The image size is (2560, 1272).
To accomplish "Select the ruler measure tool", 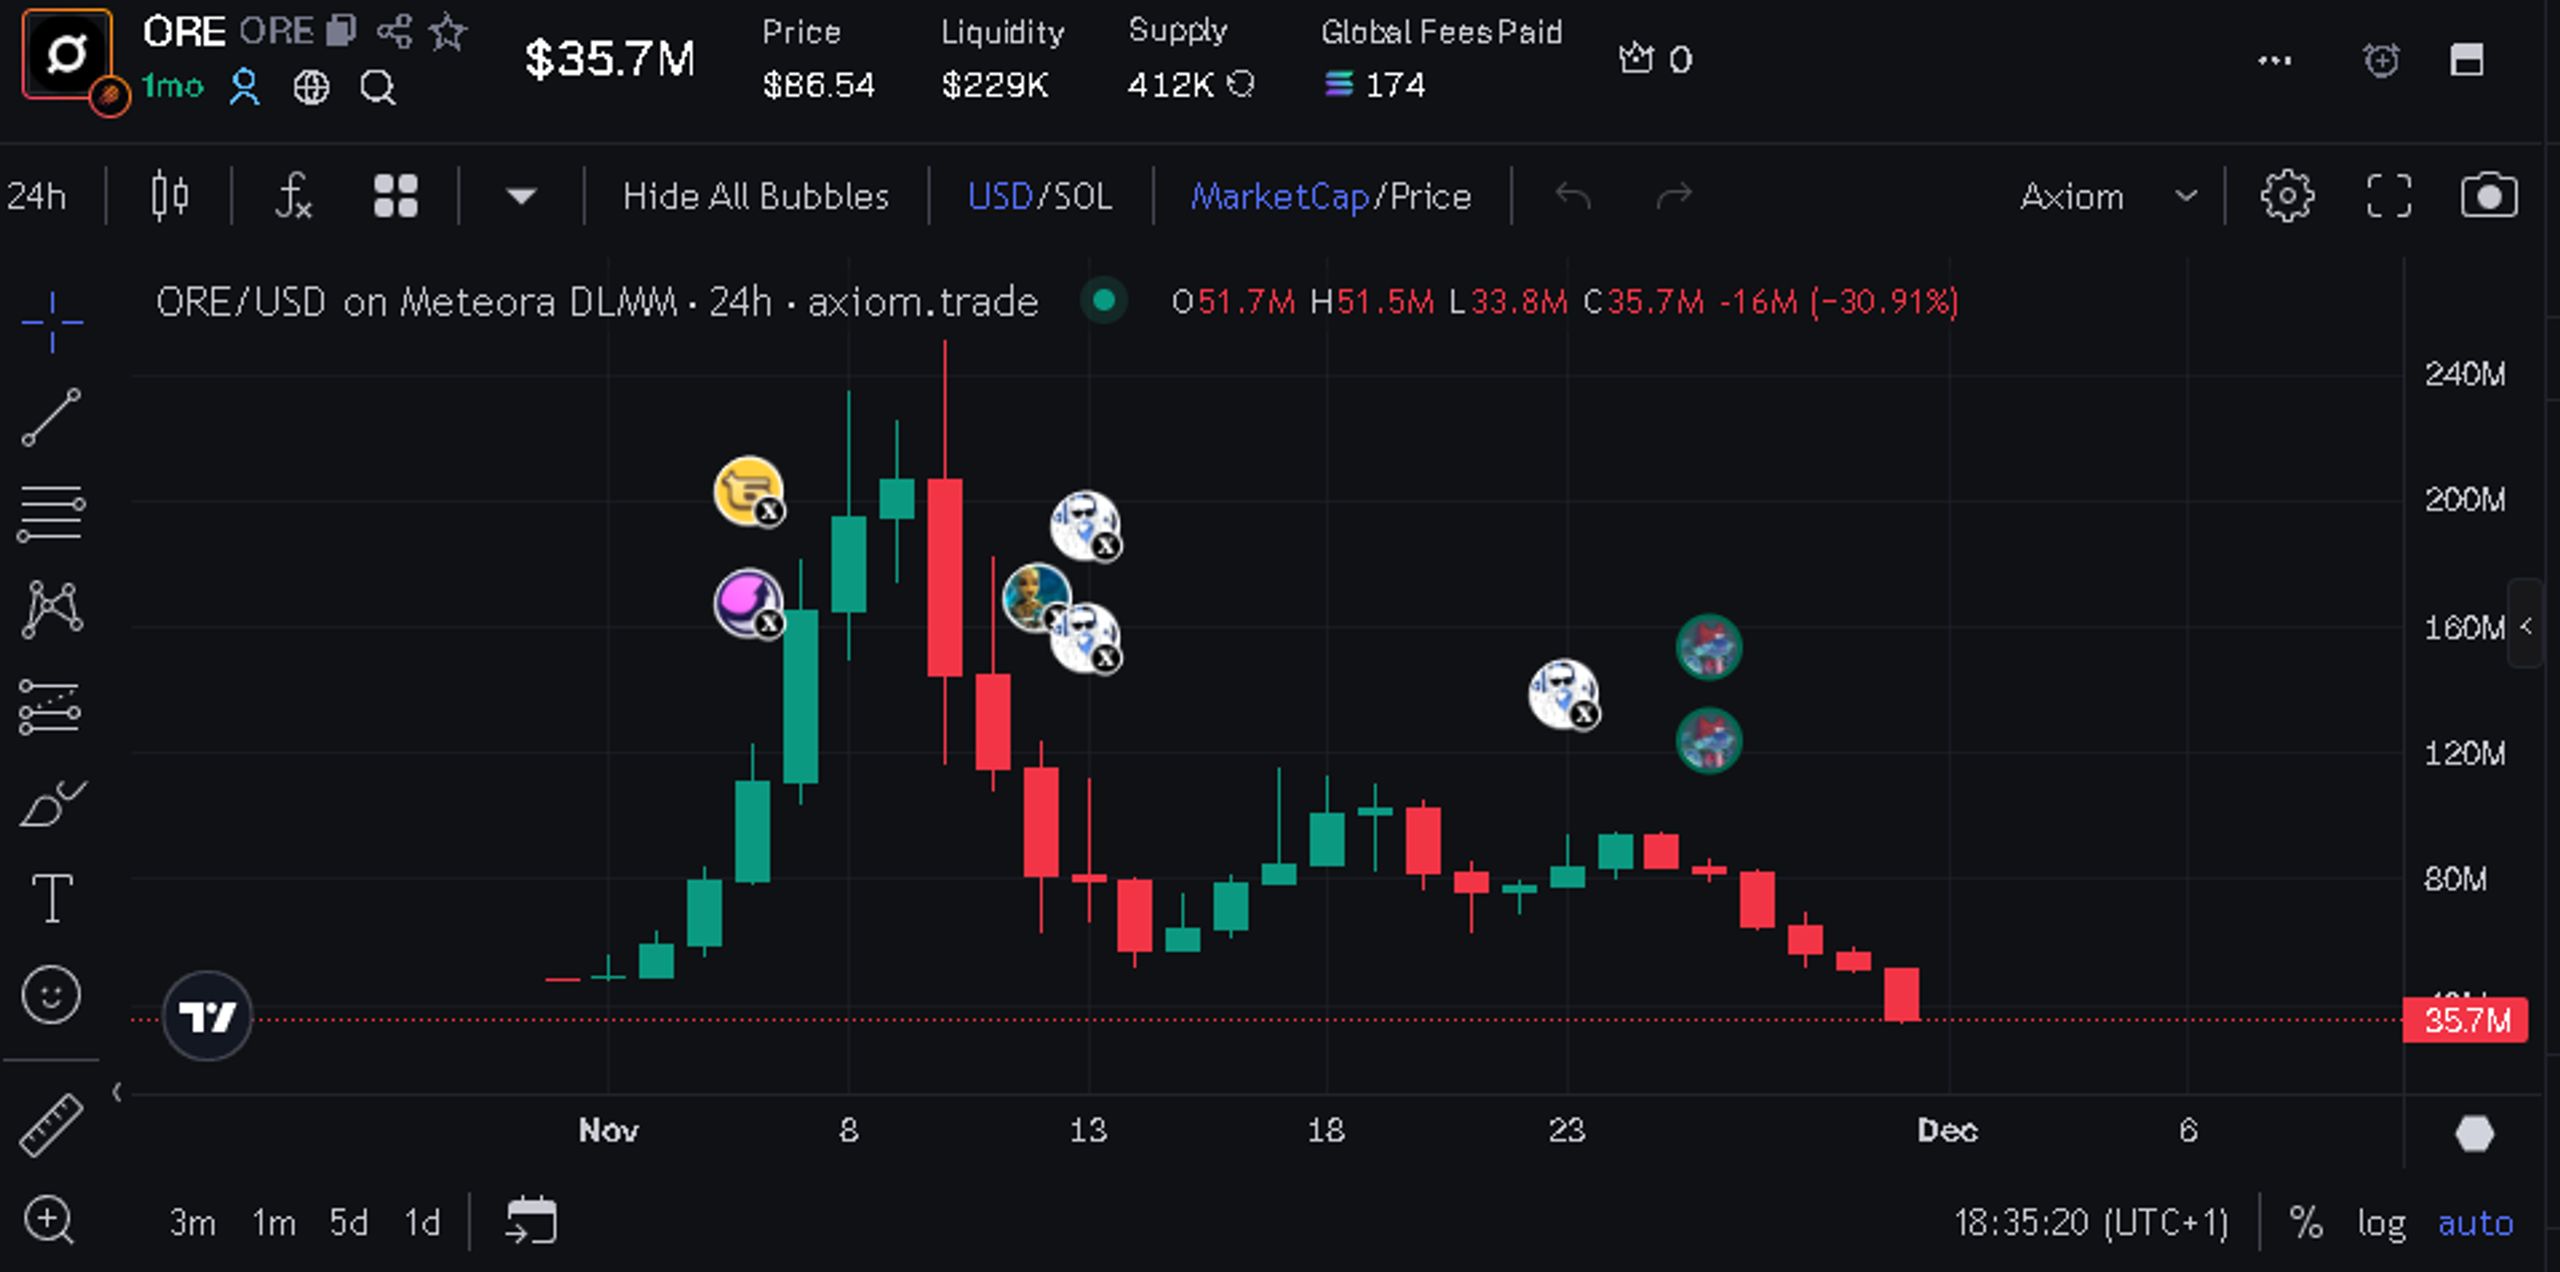I will pyautogui.click(x=51, y=1125).
